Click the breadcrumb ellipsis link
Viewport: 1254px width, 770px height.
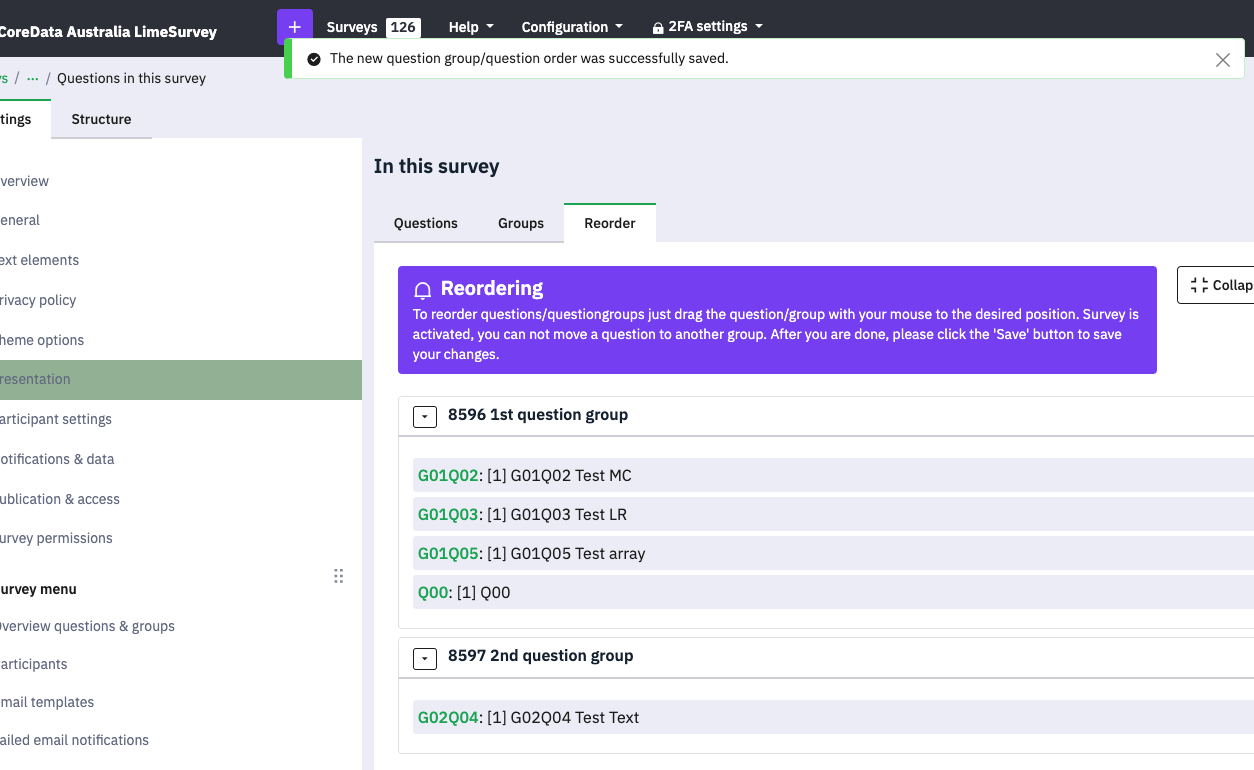coord(33,78)
